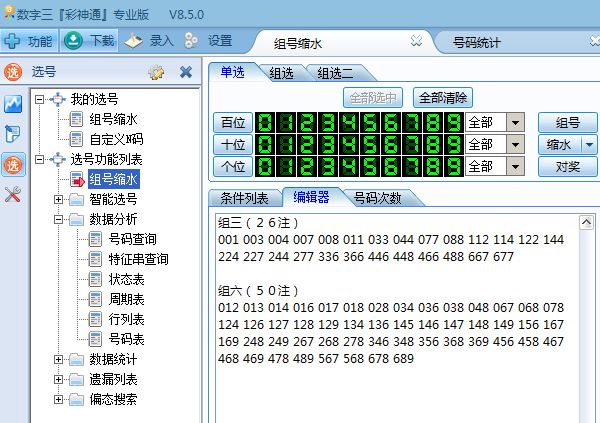Expand the 遗漏列表 folder

pos(58,379)
